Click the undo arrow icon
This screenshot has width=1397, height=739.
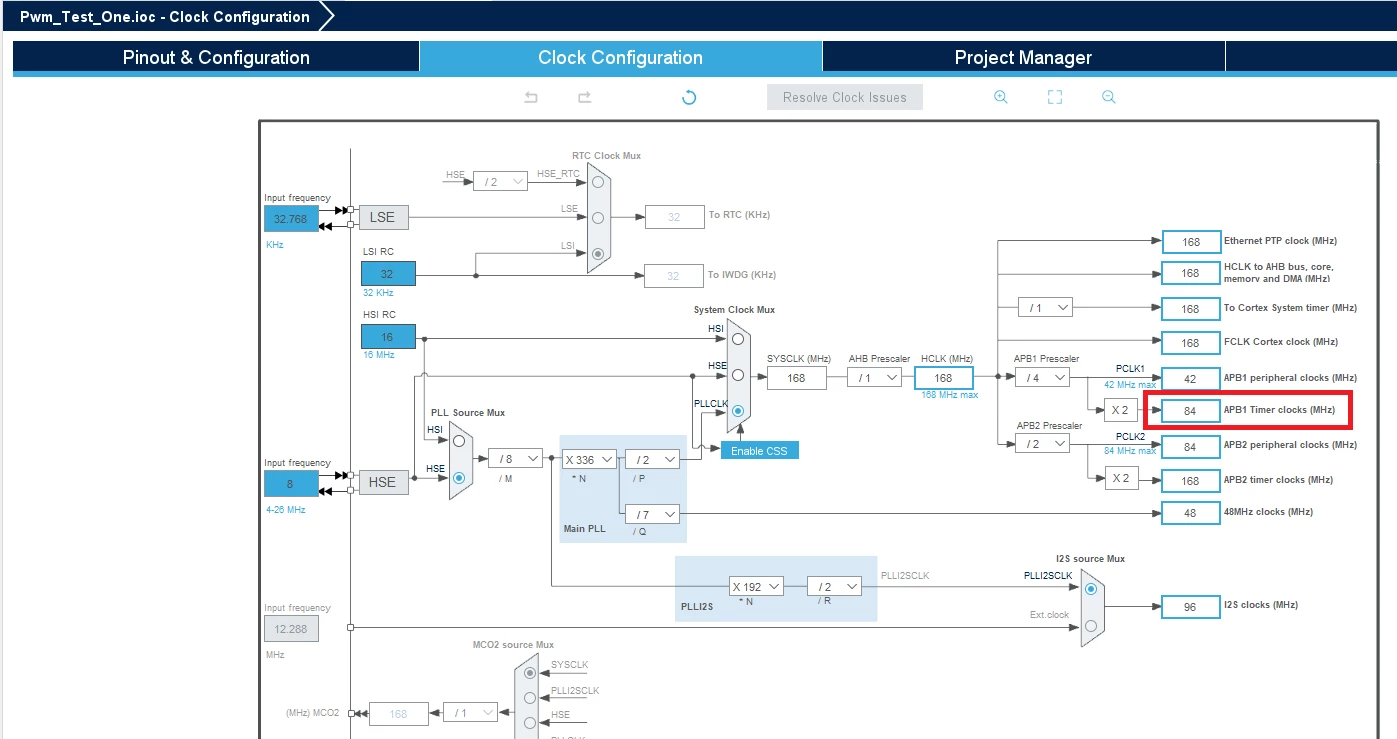531,97
